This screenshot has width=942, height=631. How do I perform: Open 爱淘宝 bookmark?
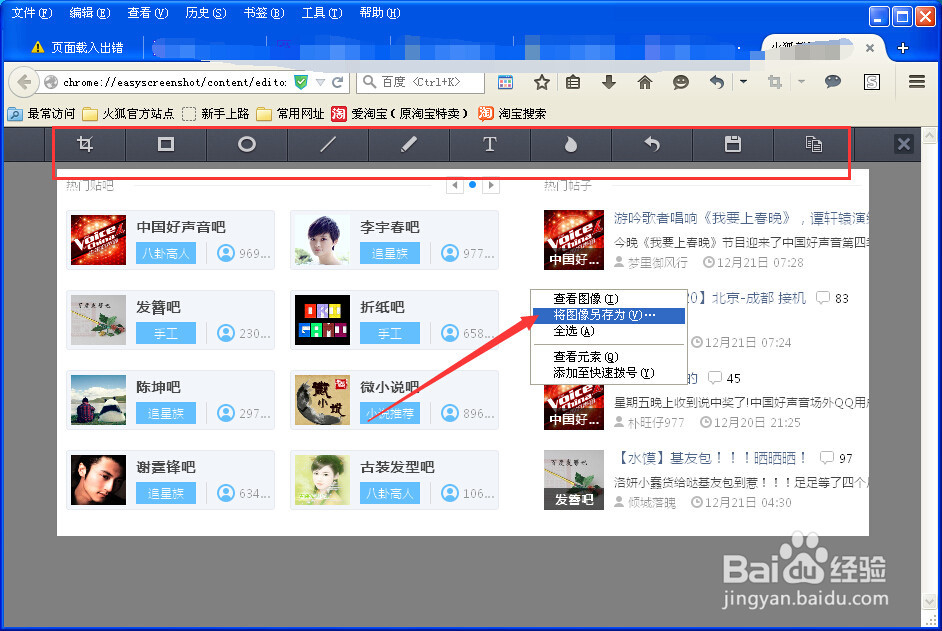click(400, 114)
